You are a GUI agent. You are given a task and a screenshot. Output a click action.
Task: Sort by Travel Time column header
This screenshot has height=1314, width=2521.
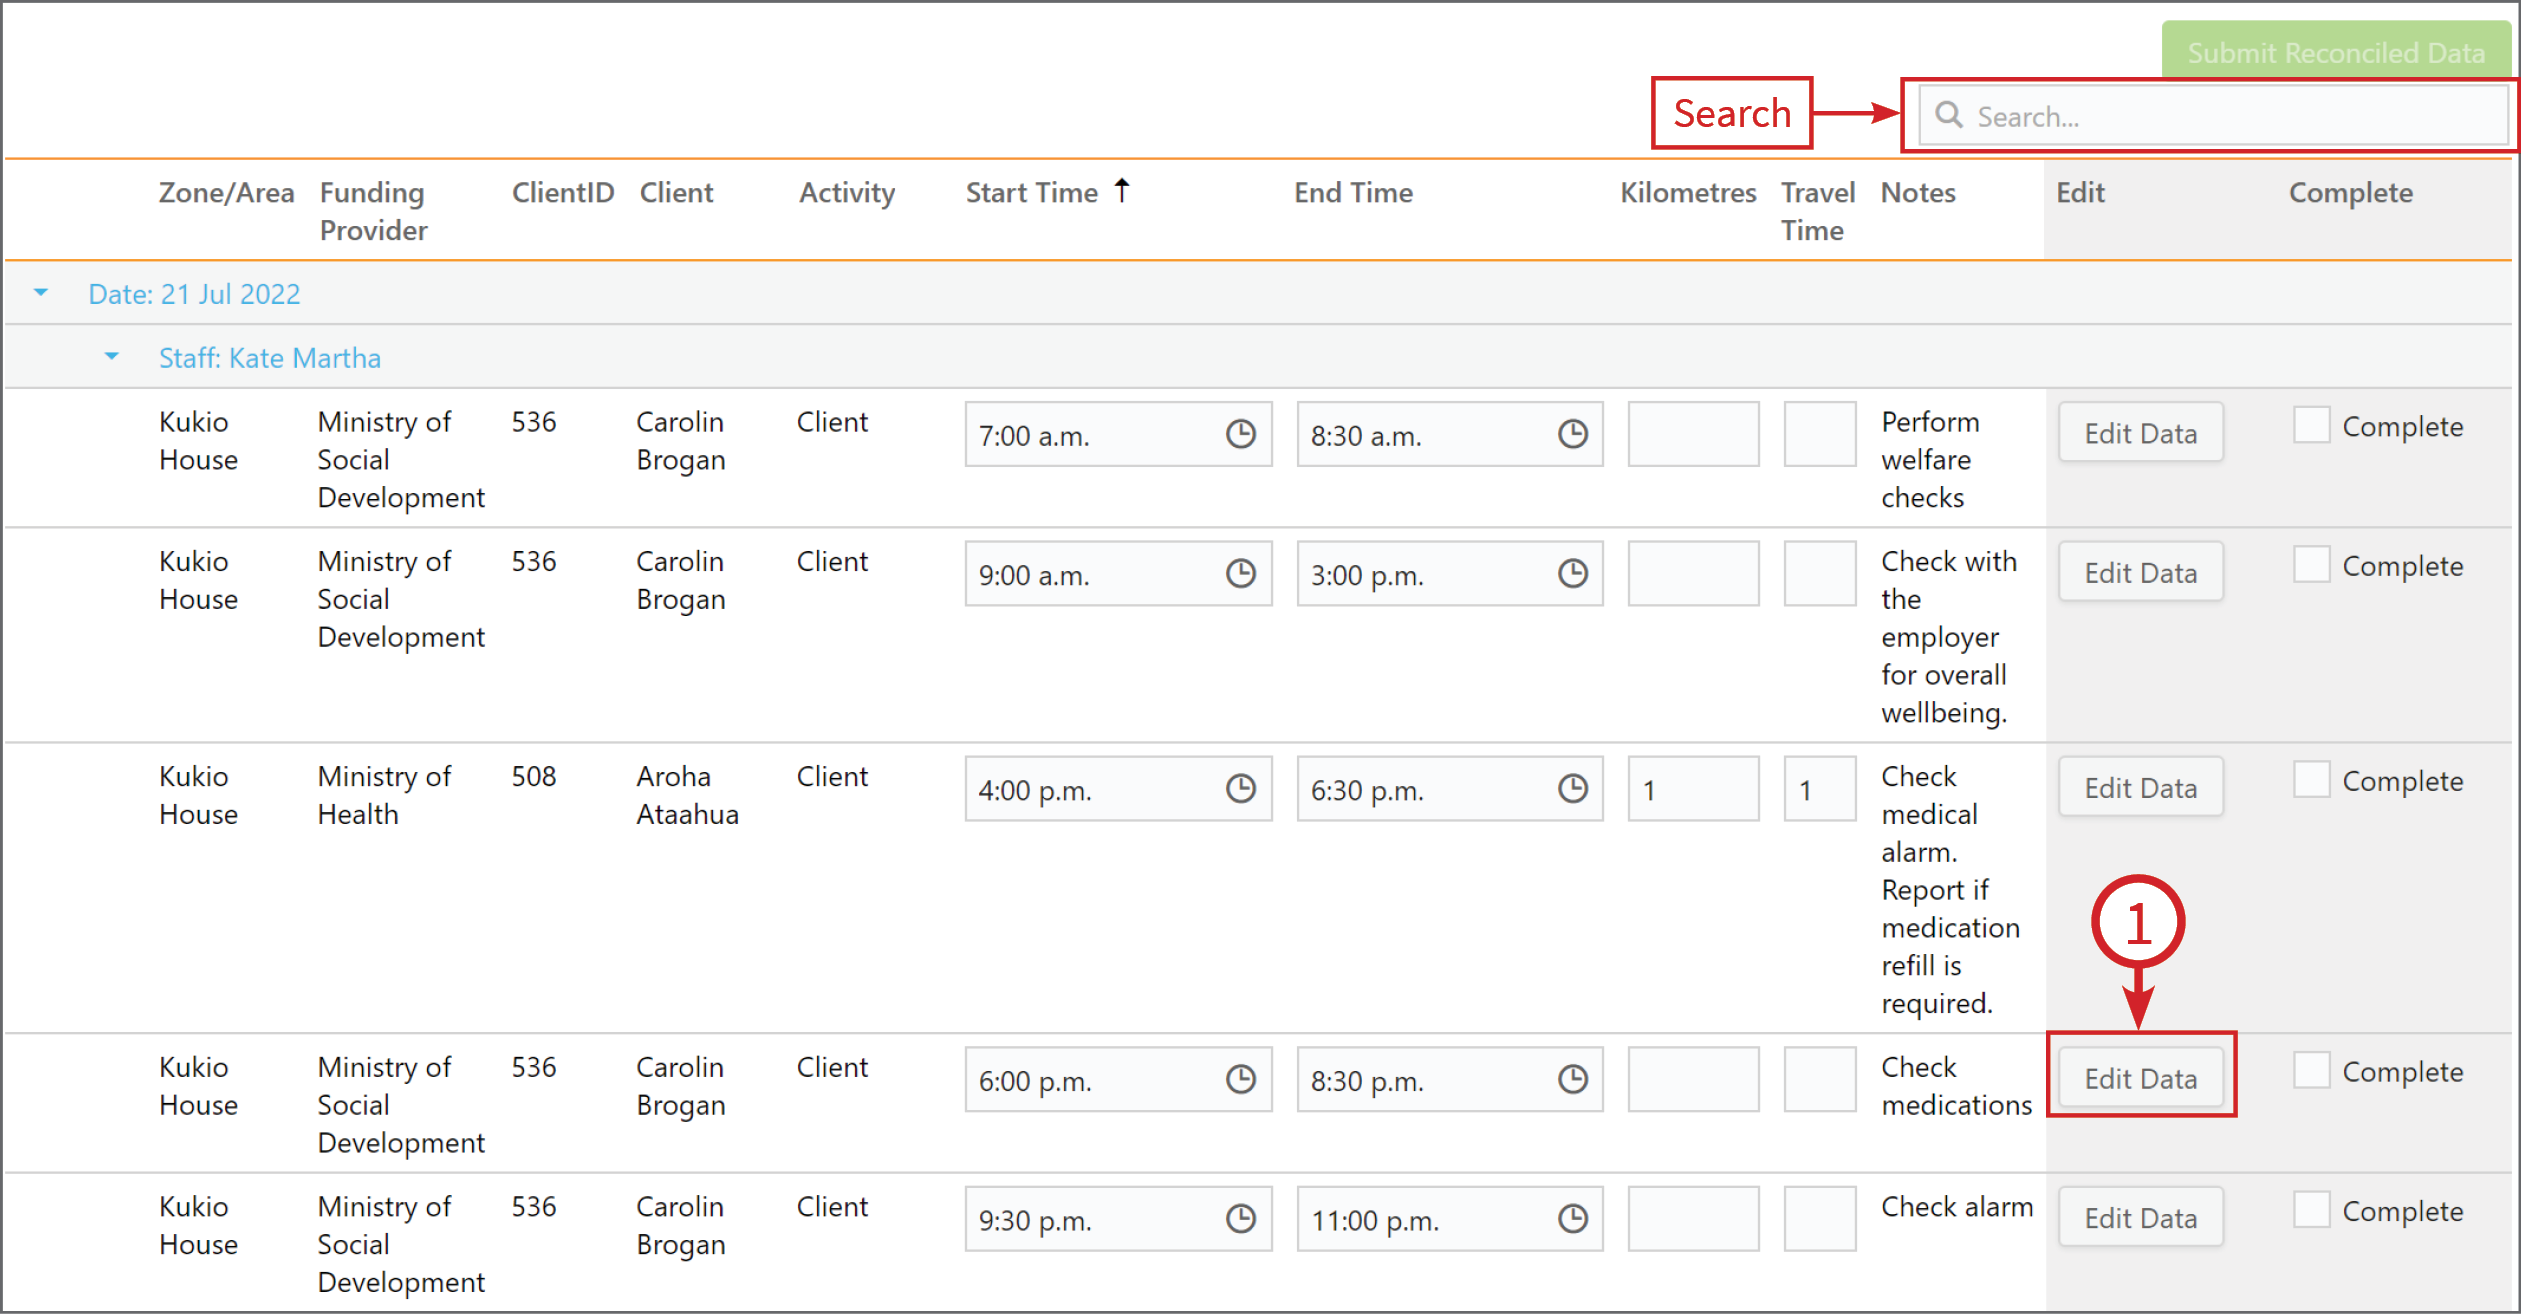1818,211
